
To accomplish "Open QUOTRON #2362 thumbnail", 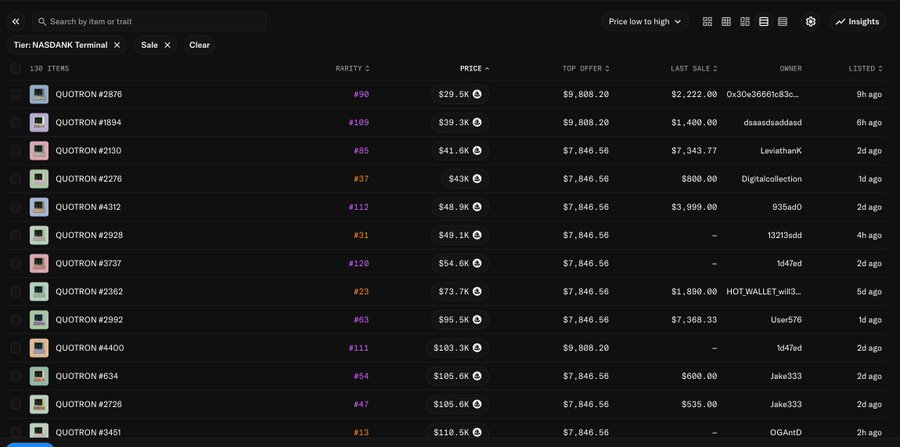I will 39,291.
